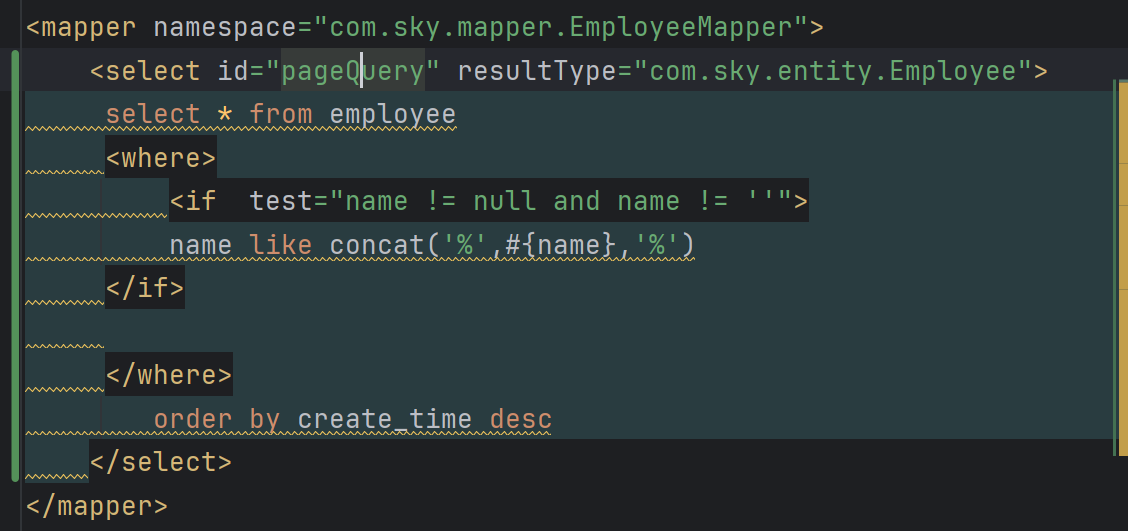Click the yellow warning stripe on the scrollbar

[1124, 268]
